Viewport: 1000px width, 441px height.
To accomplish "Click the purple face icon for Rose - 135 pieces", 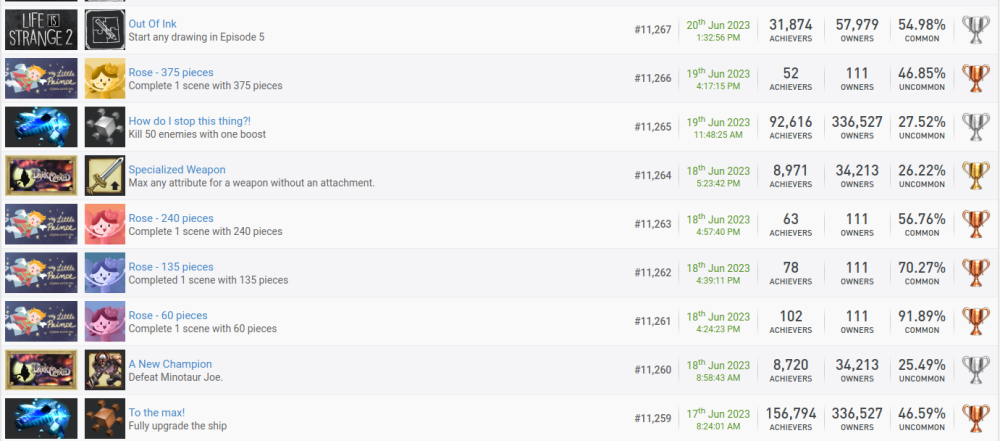I will [105, 272].
